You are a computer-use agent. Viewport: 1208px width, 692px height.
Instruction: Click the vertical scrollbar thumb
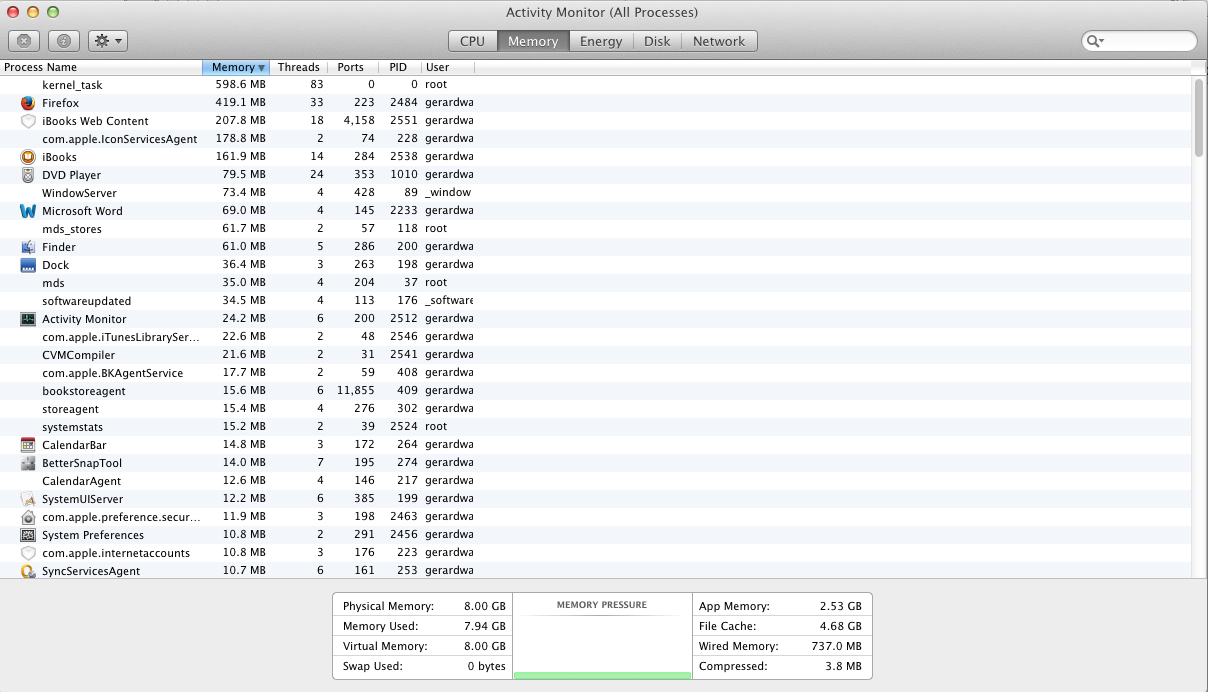tap(1199, 118)
